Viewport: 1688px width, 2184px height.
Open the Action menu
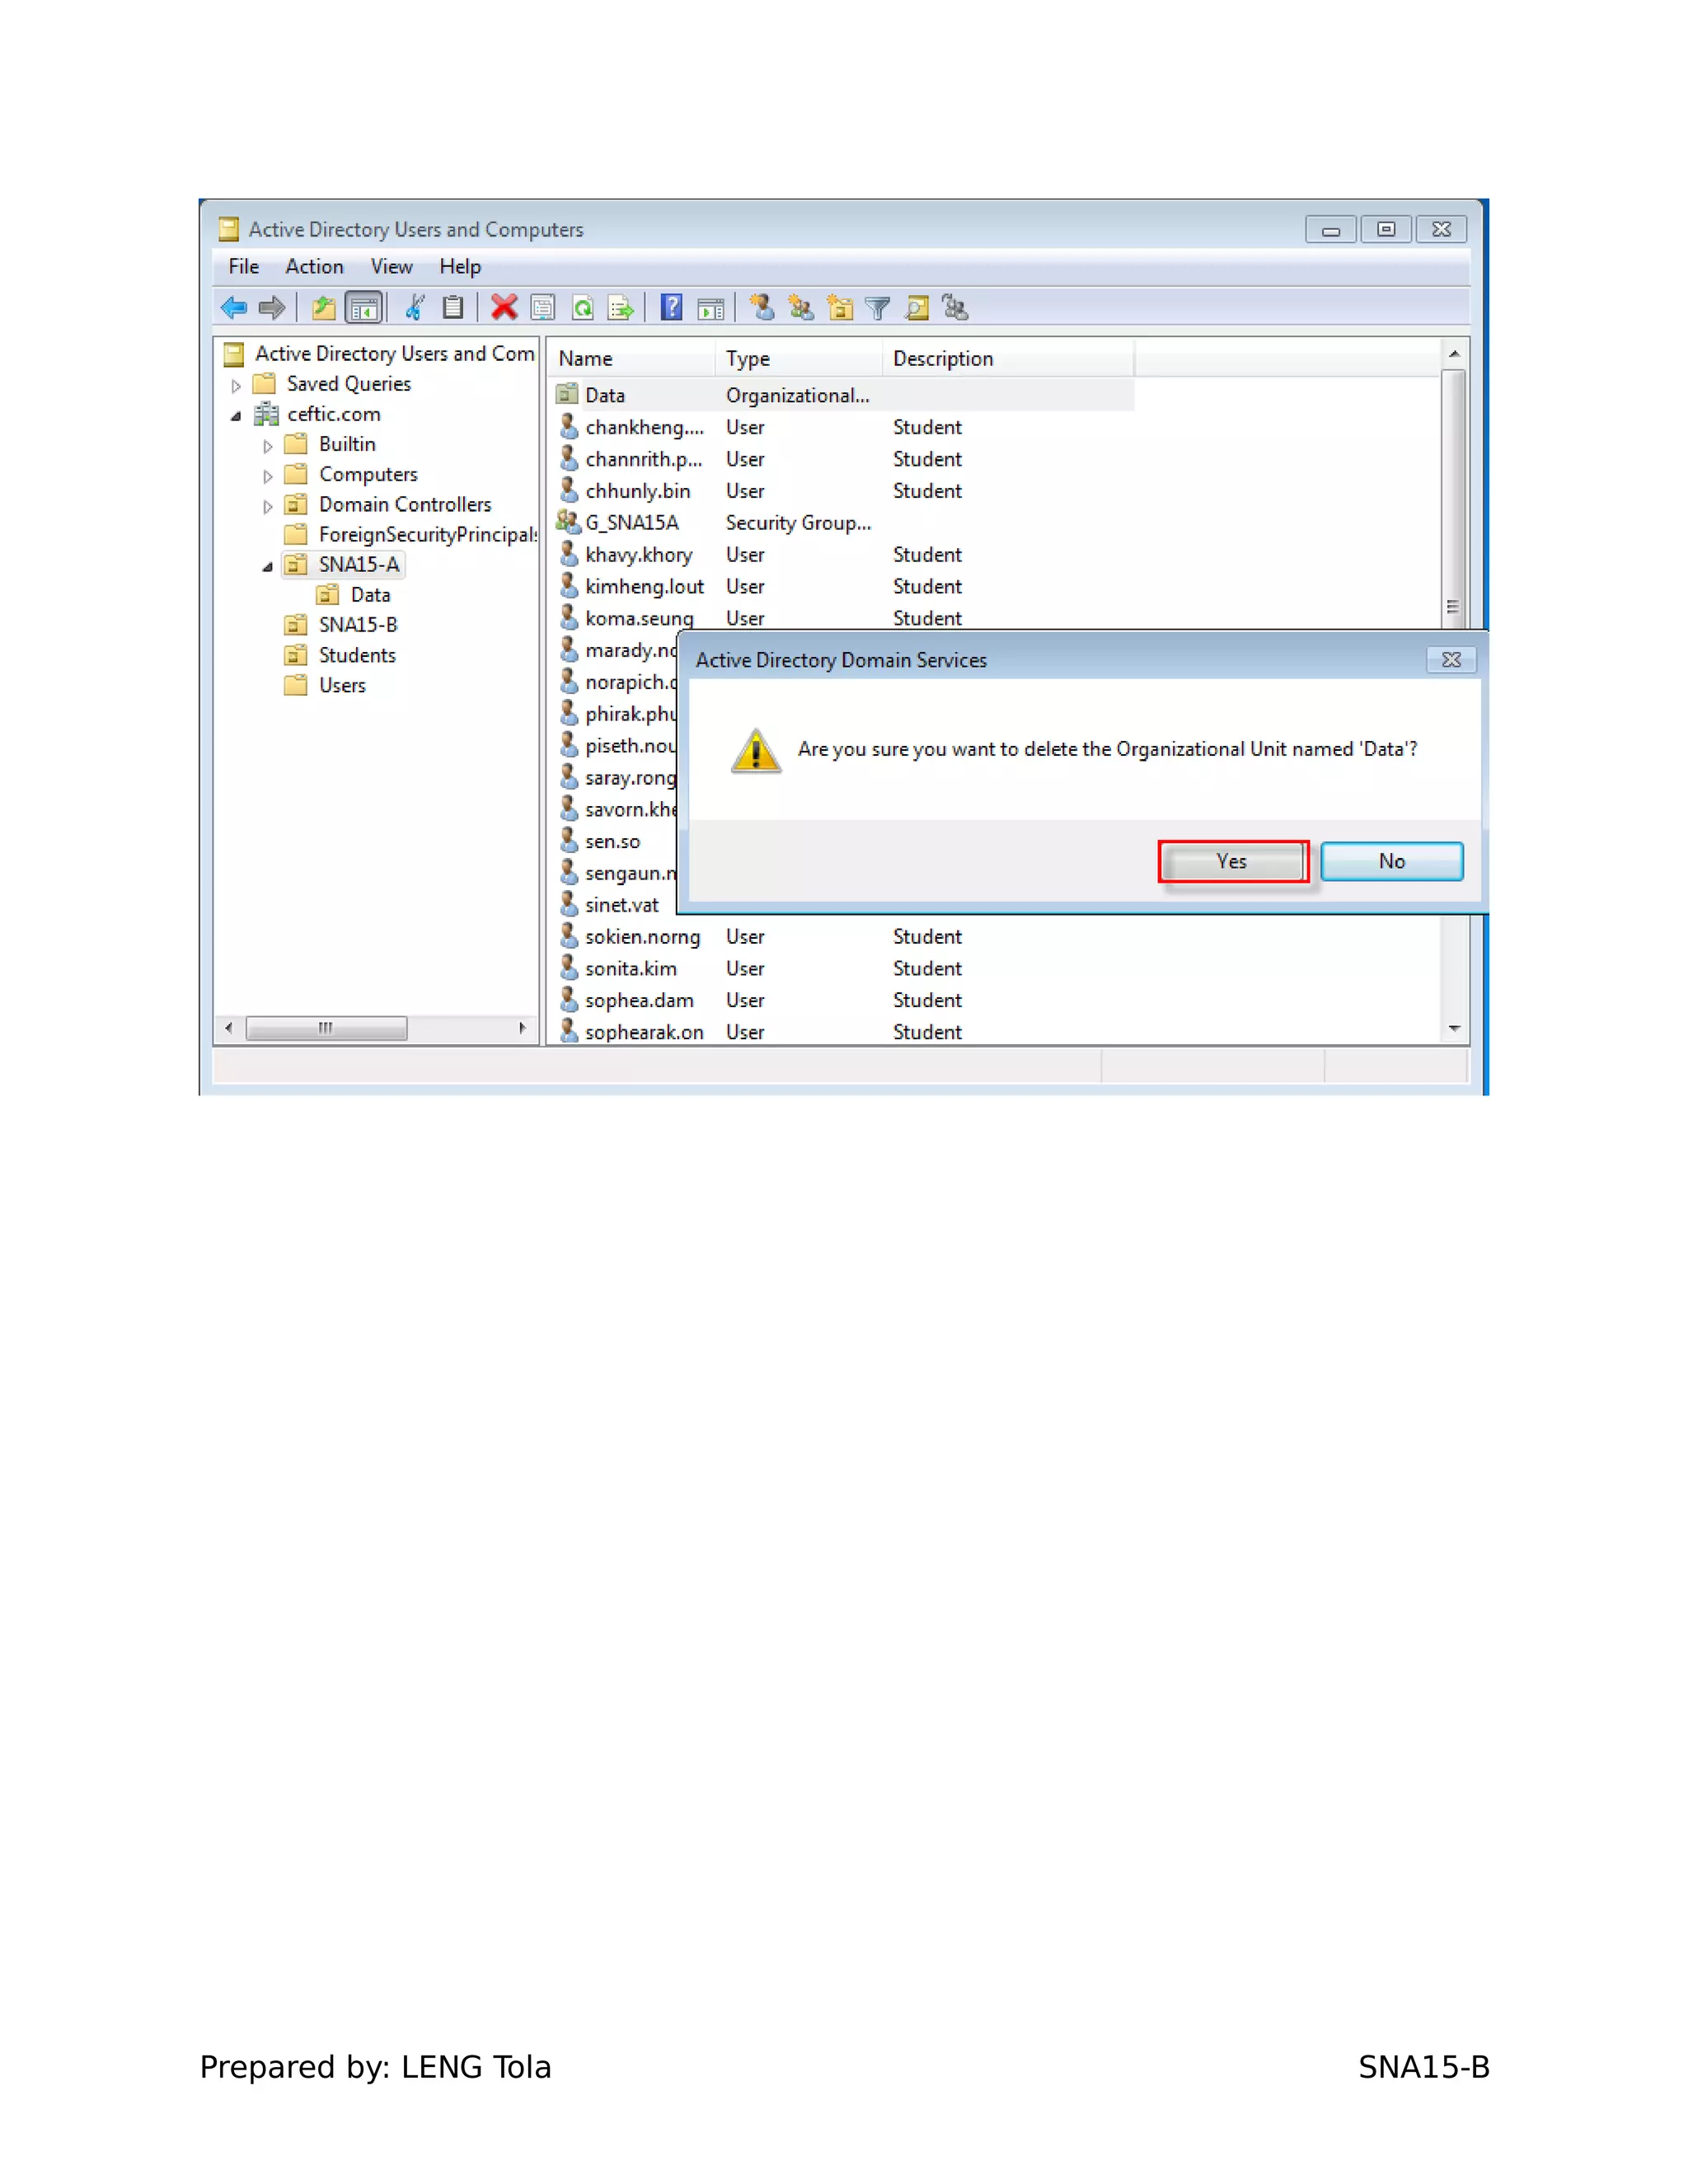pos(314,267)
